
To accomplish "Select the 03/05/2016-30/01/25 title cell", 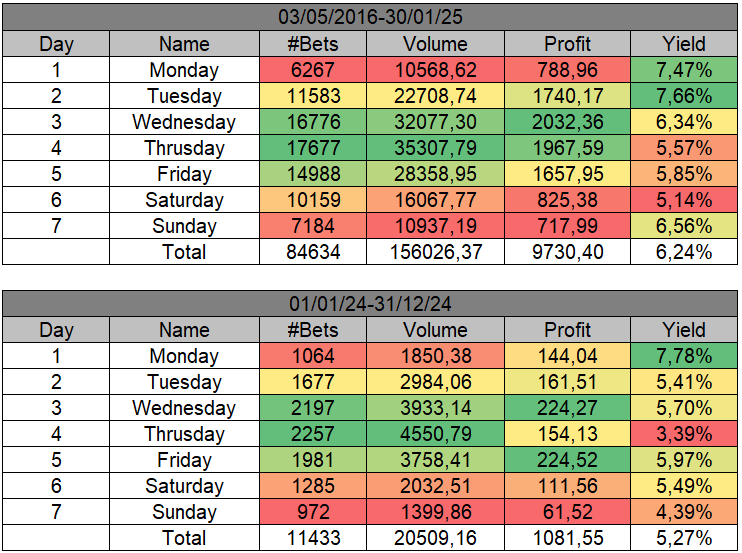I will click(x=370, y=18).
